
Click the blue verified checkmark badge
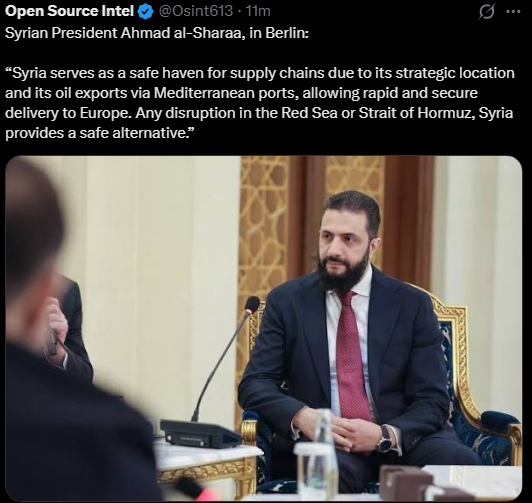coord(145,12)
